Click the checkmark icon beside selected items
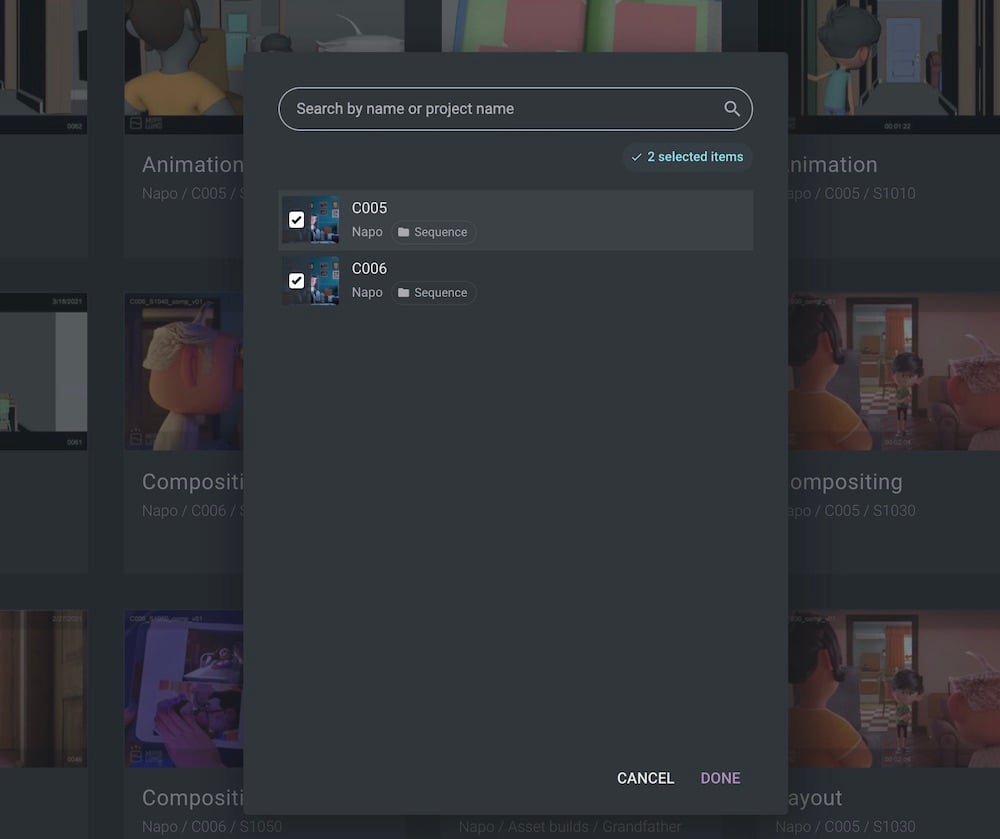Screen dimensions: 1000x839 tap(636, 157)
